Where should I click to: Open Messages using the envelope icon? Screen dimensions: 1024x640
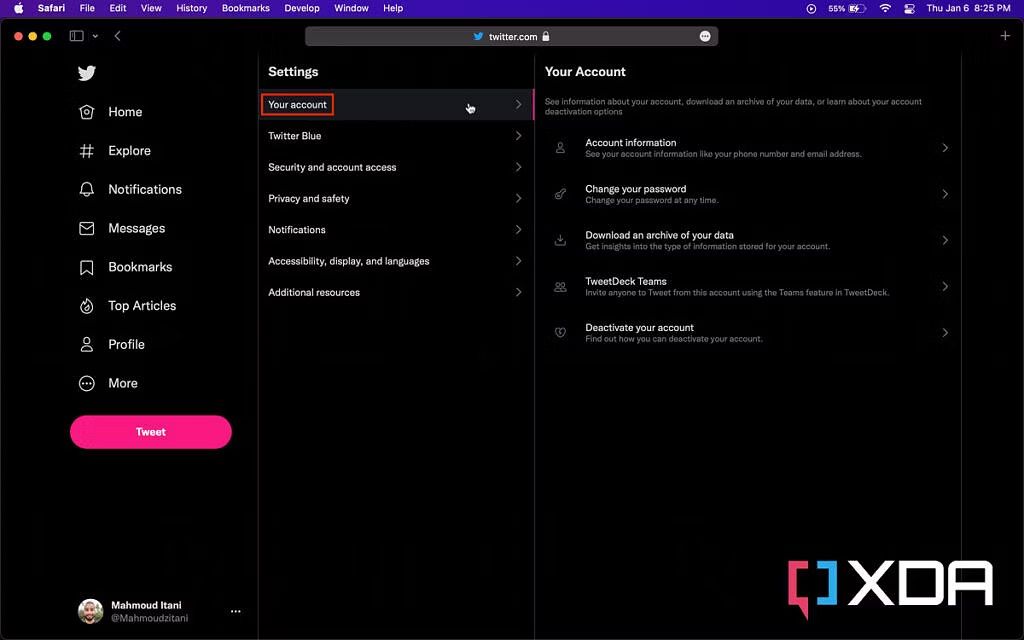[x=87, y=228]
